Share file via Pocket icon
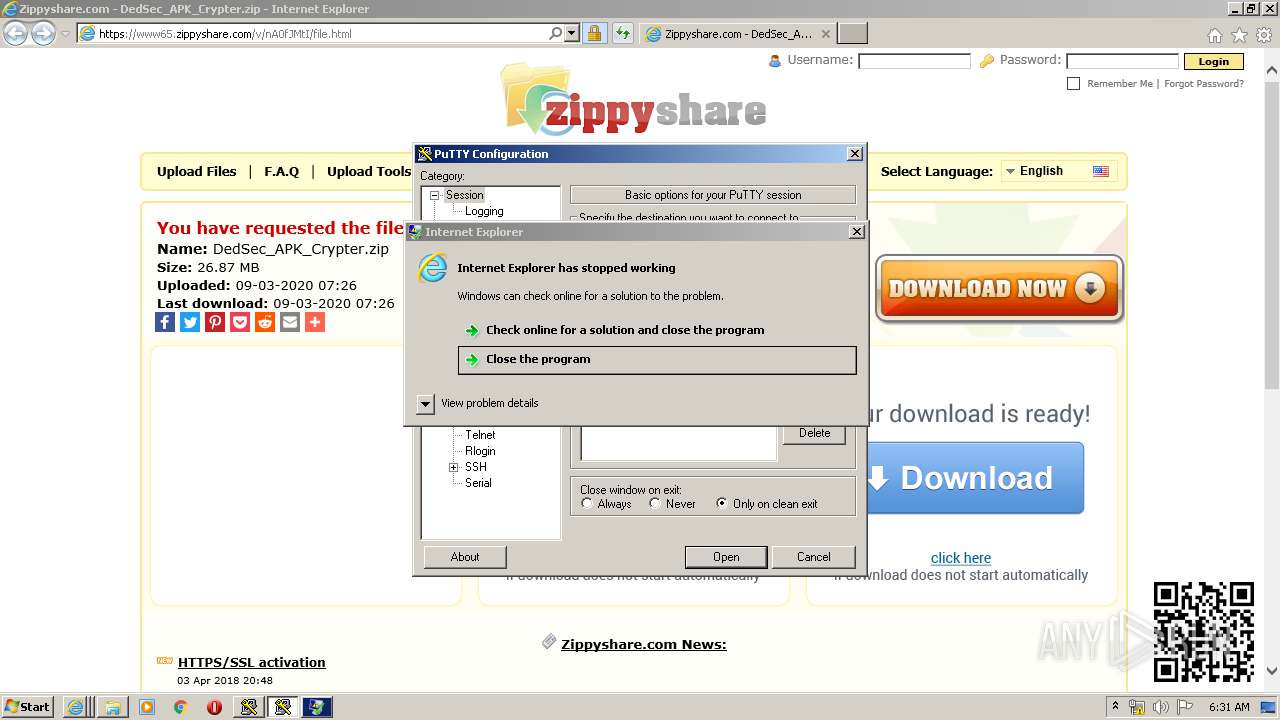Image resolution: width=1280 pixels, height=720 pixels. [x=240, y=322]
